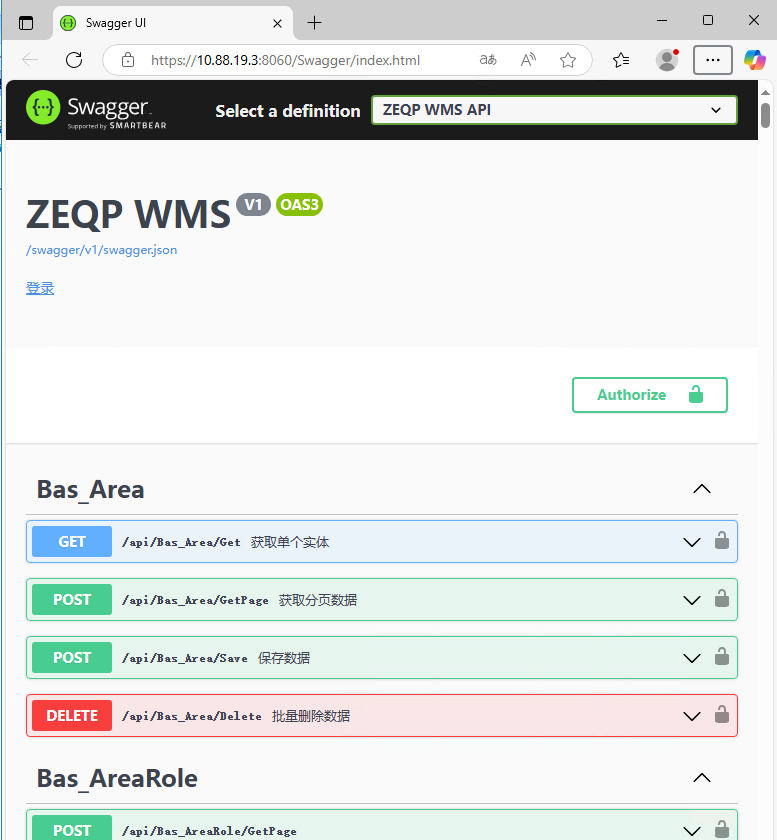The width and height of the screenshot is (777, 840).
Task: Click the Authorize button
Action: point(649,395)
